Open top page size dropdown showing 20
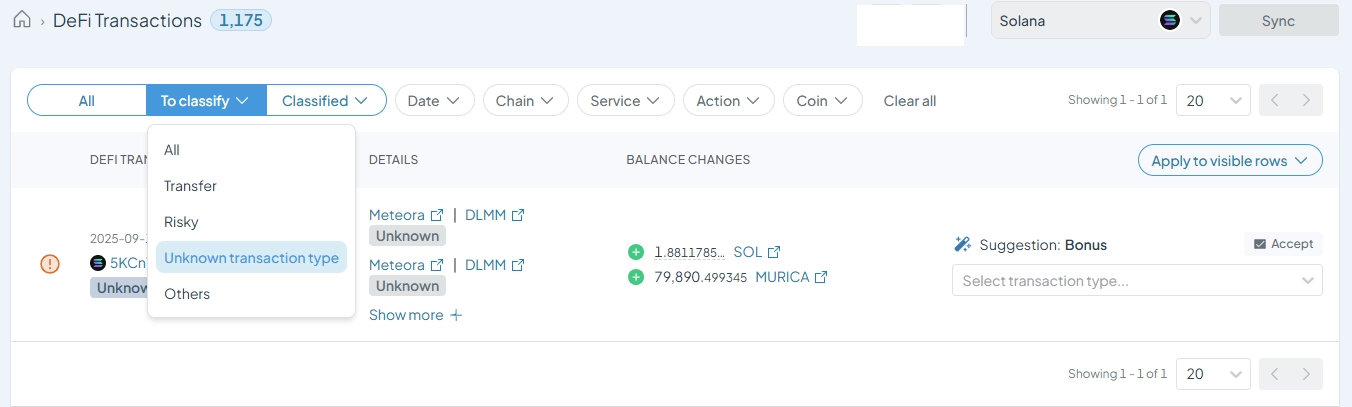The height and width of the screenshot is (407, 1352). 1213,100
